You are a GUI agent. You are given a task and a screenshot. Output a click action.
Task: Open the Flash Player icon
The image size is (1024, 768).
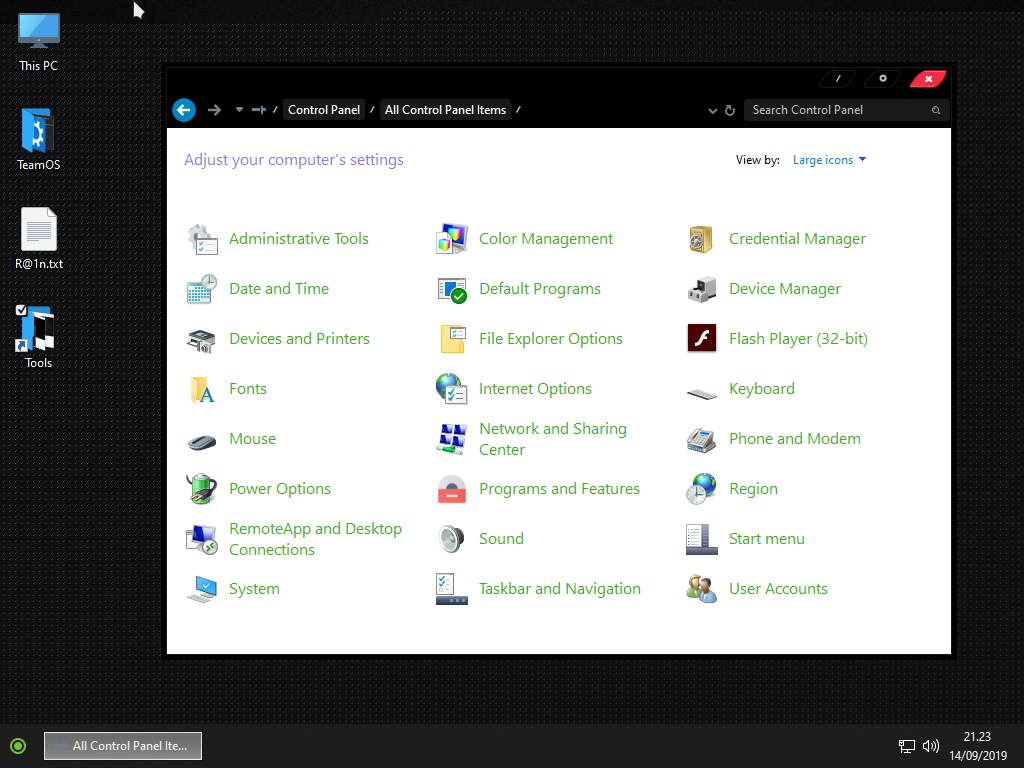point(701,339)
